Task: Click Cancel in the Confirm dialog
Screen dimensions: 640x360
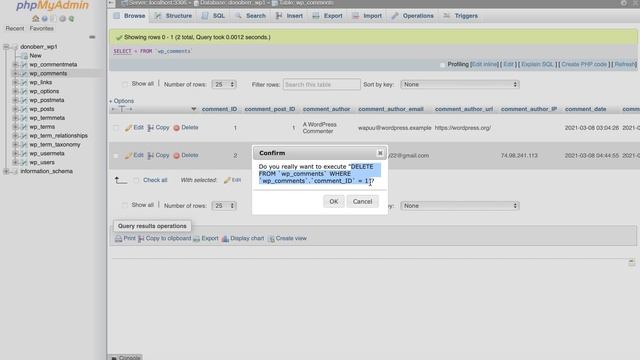Action: tap(362, 202)
